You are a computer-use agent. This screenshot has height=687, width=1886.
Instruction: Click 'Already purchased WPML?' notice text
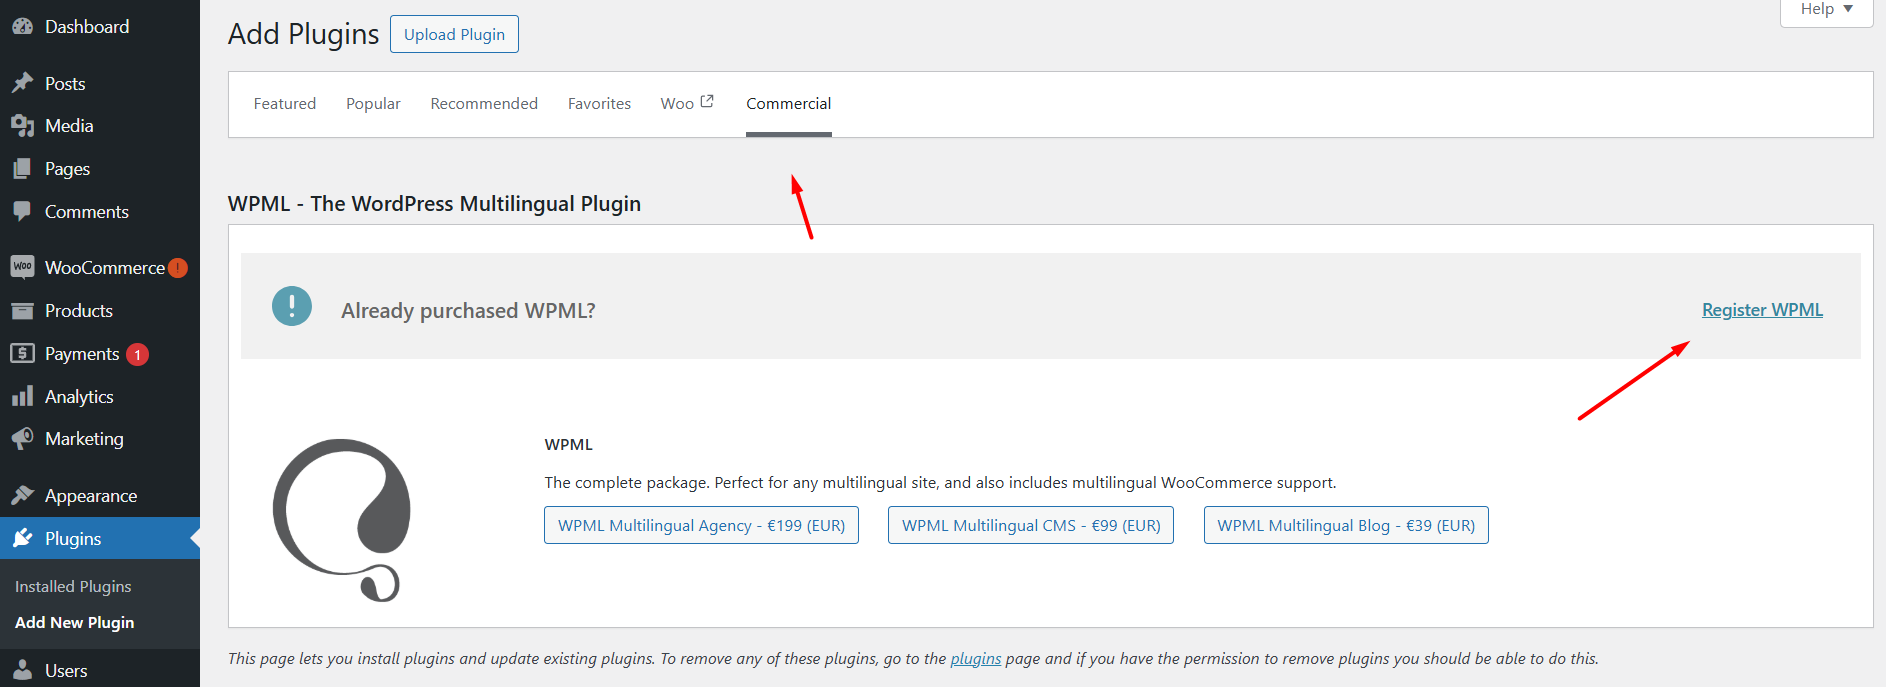click(x=468, y=311)
